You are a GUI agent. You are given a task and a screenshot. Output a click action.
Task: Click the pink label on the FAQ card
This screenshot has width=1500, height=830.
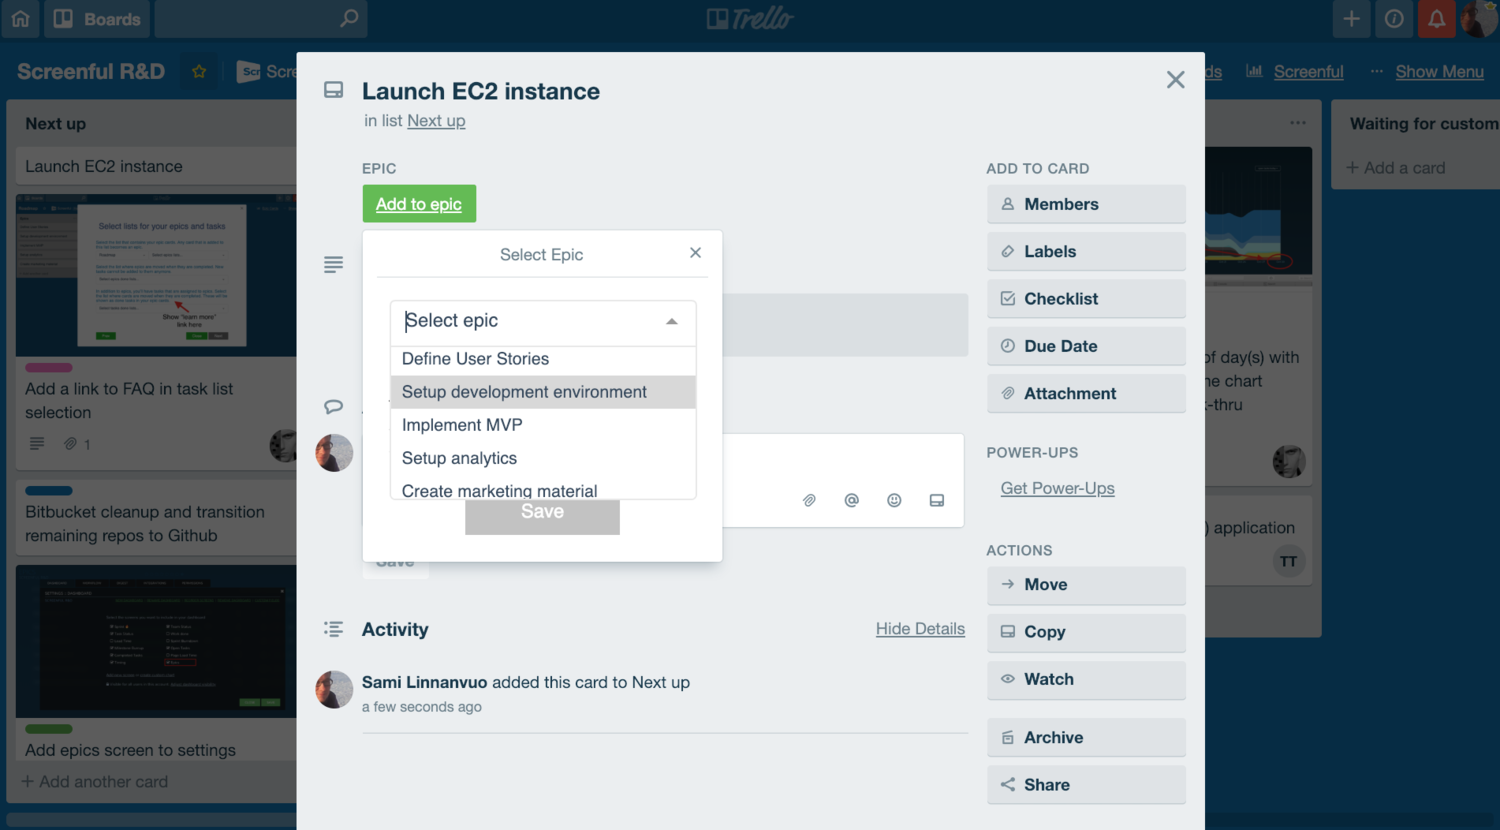(49, 367)
